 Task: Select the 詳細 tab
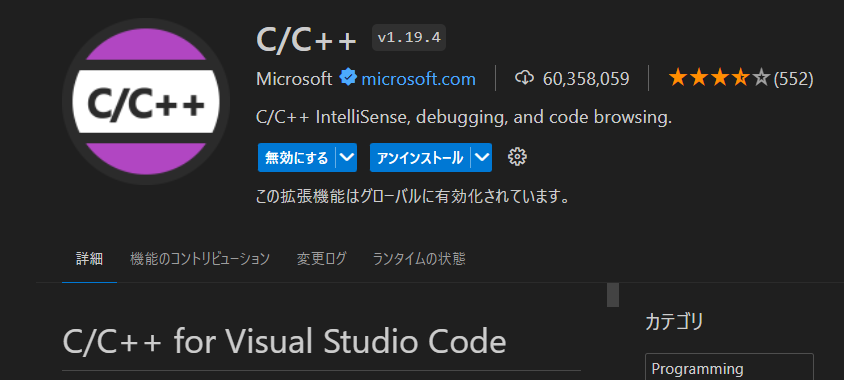(x=89, y=259)
